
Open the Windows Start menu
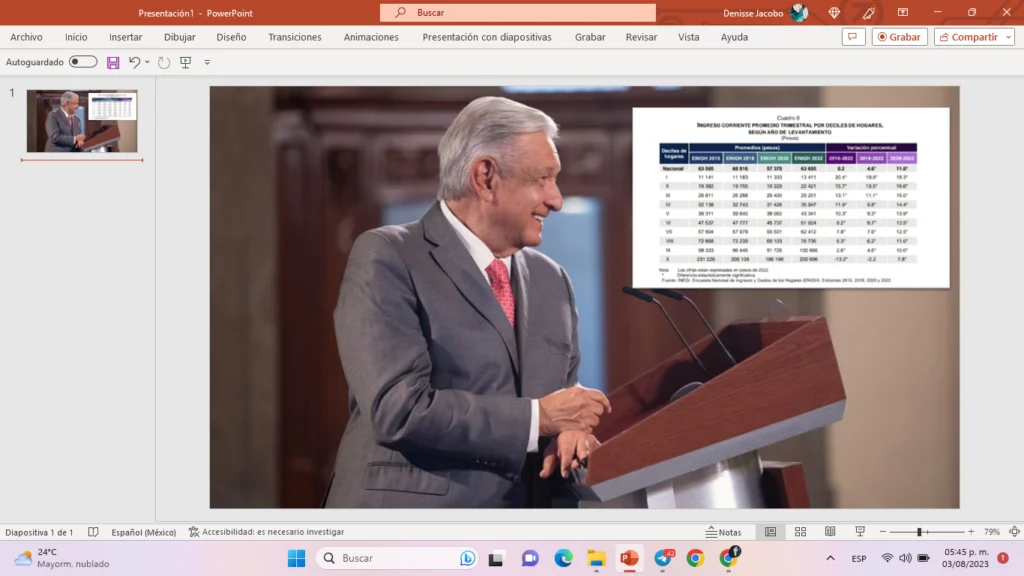coord(296,558)
